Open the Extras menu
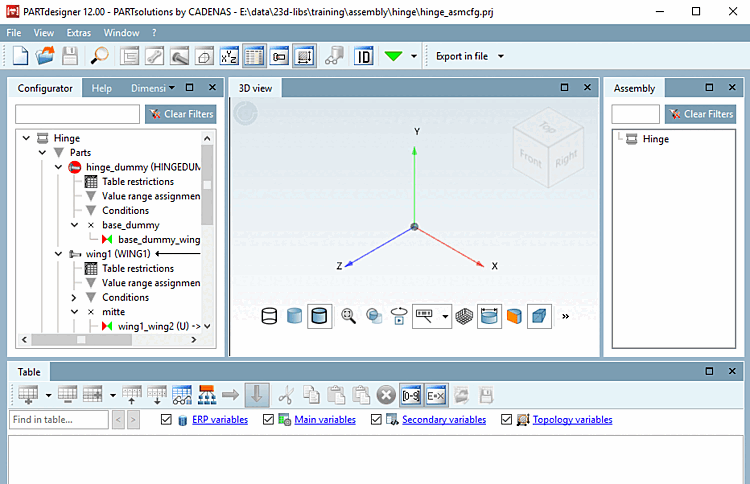Image resolution: width=750 pixels, height=484 pixels. 79,33
